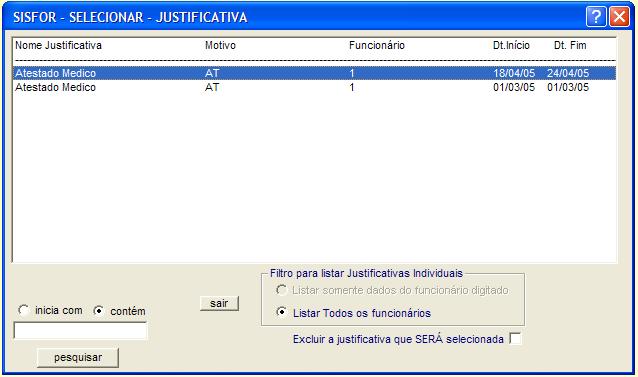
Task: Select Atestado Medico row dated 01/03/05
Action: 315,87
